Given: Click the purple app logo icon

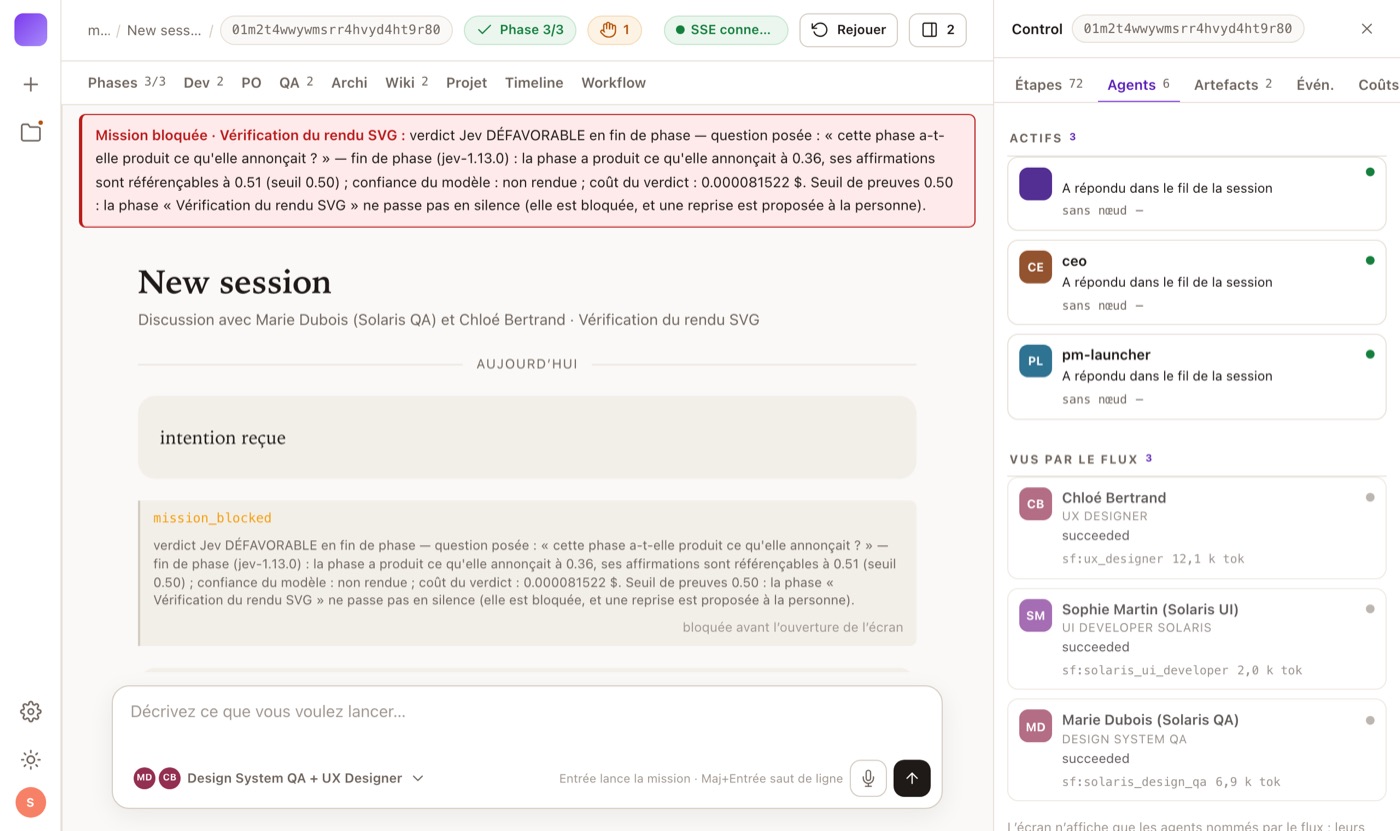Looking at the screenshot, I should [x=30, y=30].
